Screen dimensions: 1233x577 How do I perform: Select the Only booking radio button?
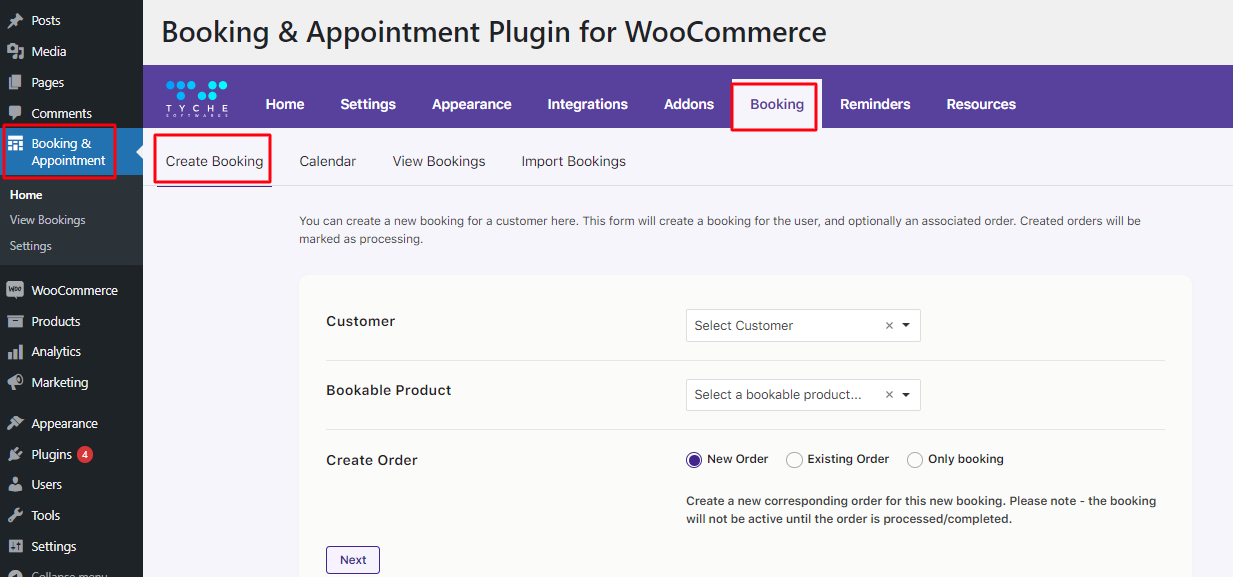coord(915,460)
